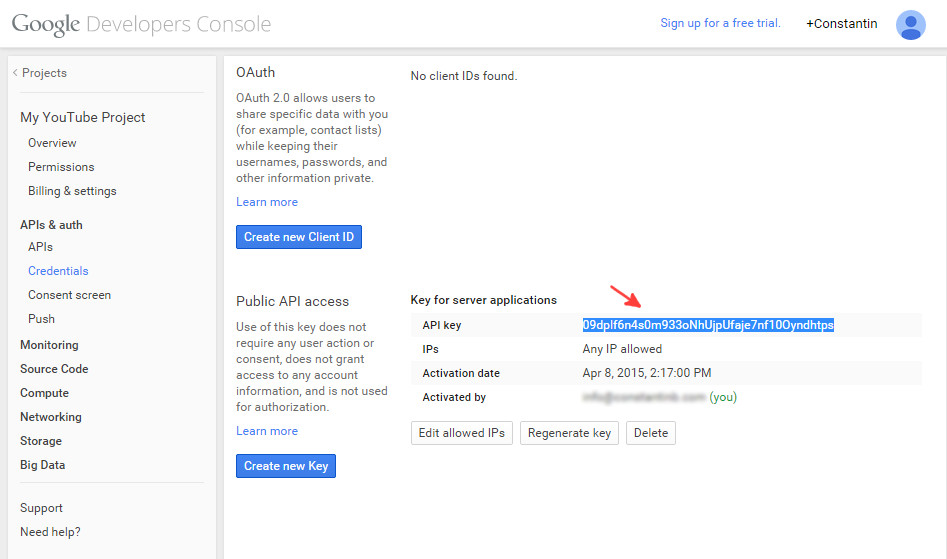Screen dimensions: 947x559
Task: Open the +Constantin account link
Action: (x=841, y=24)
